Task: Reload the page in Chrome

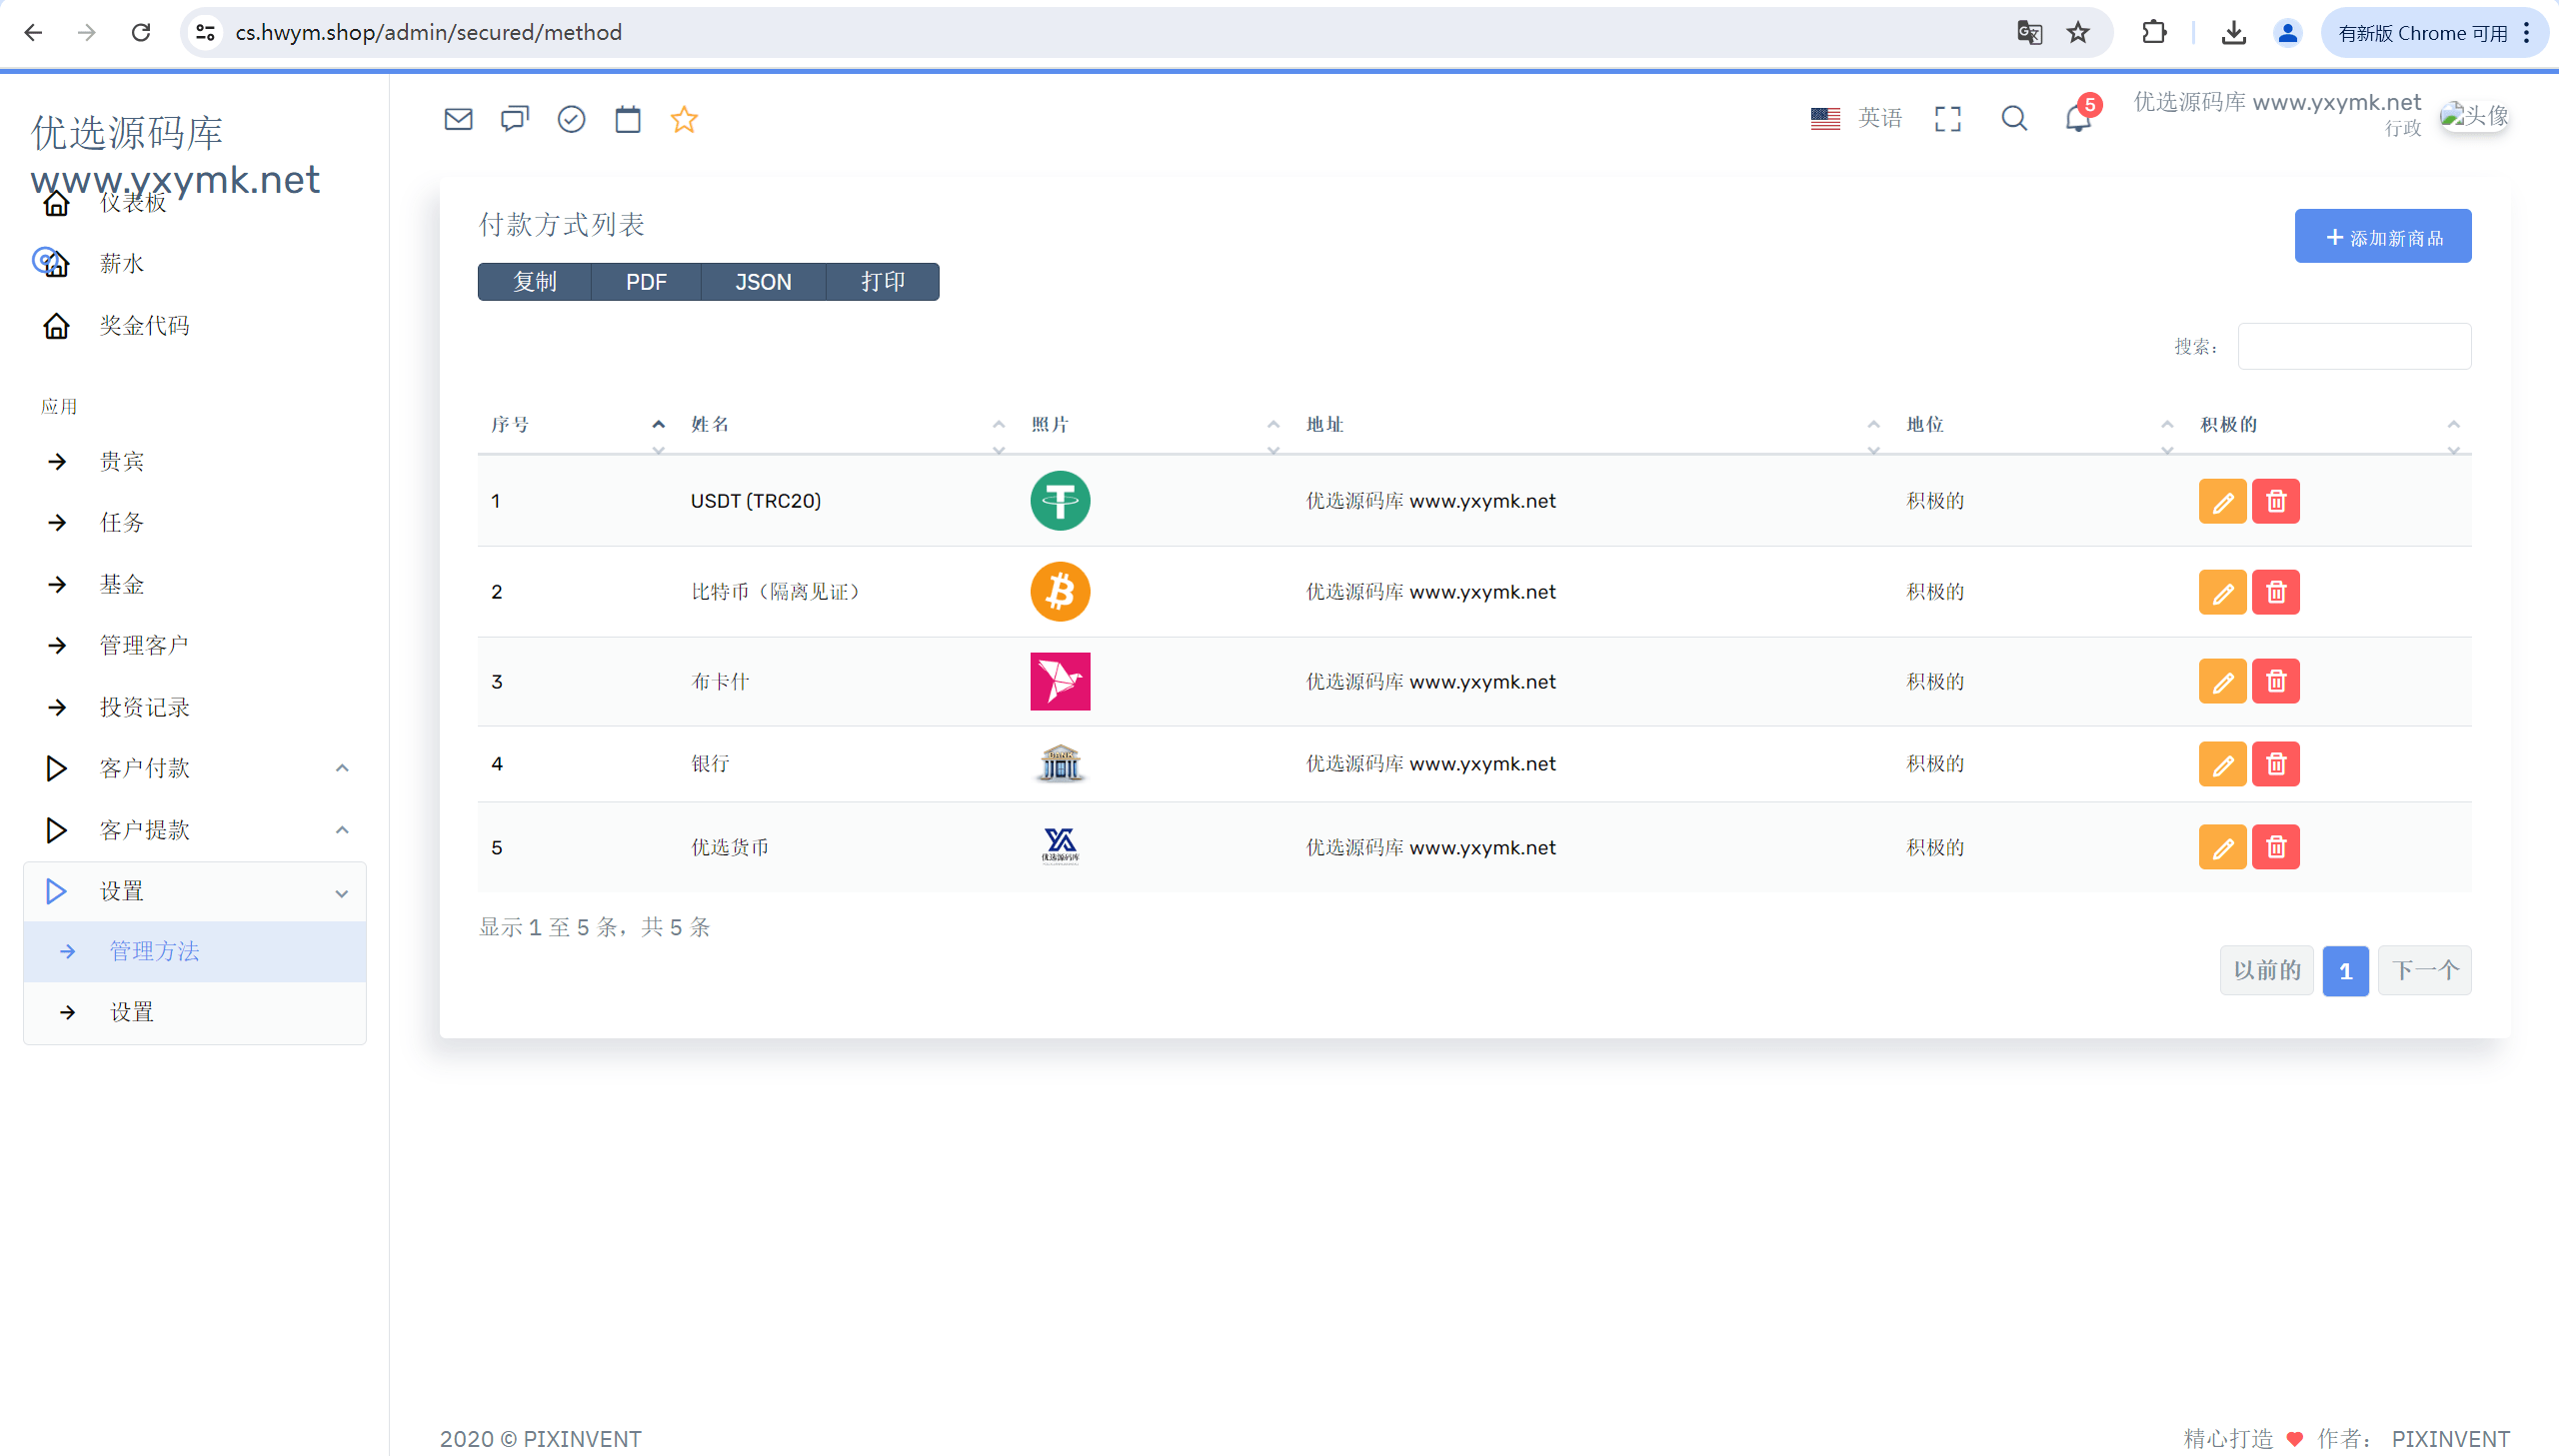Action: coord(141,33)
